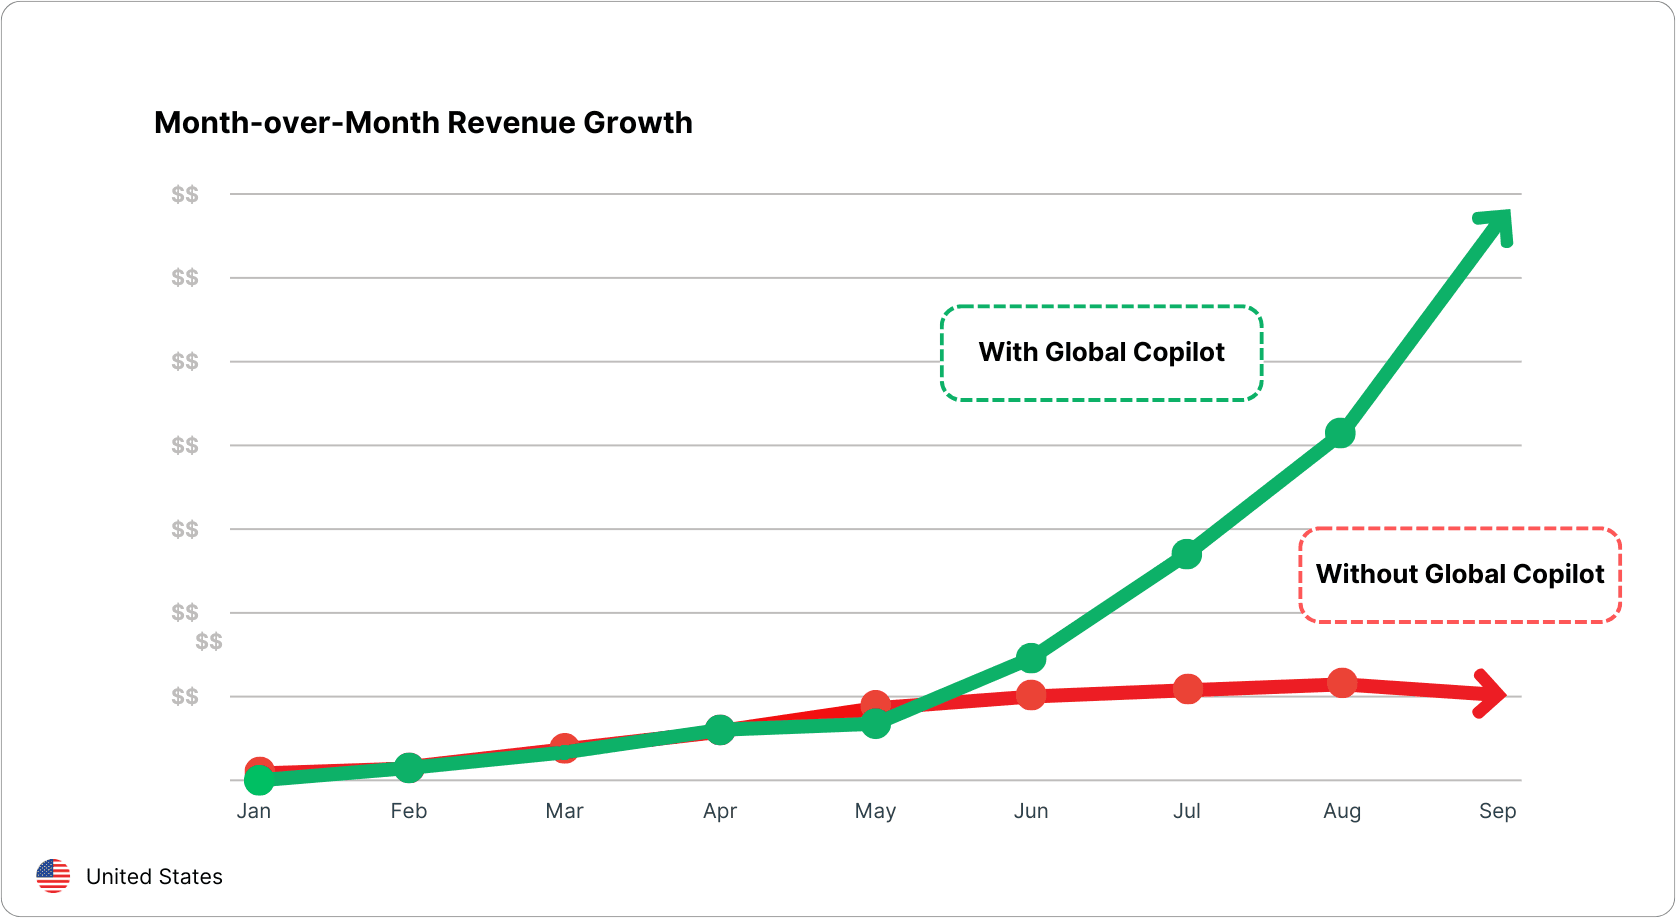Screen dimensions: 1676x918
Task: Click the green data point for May
Action: pos(876,723)
